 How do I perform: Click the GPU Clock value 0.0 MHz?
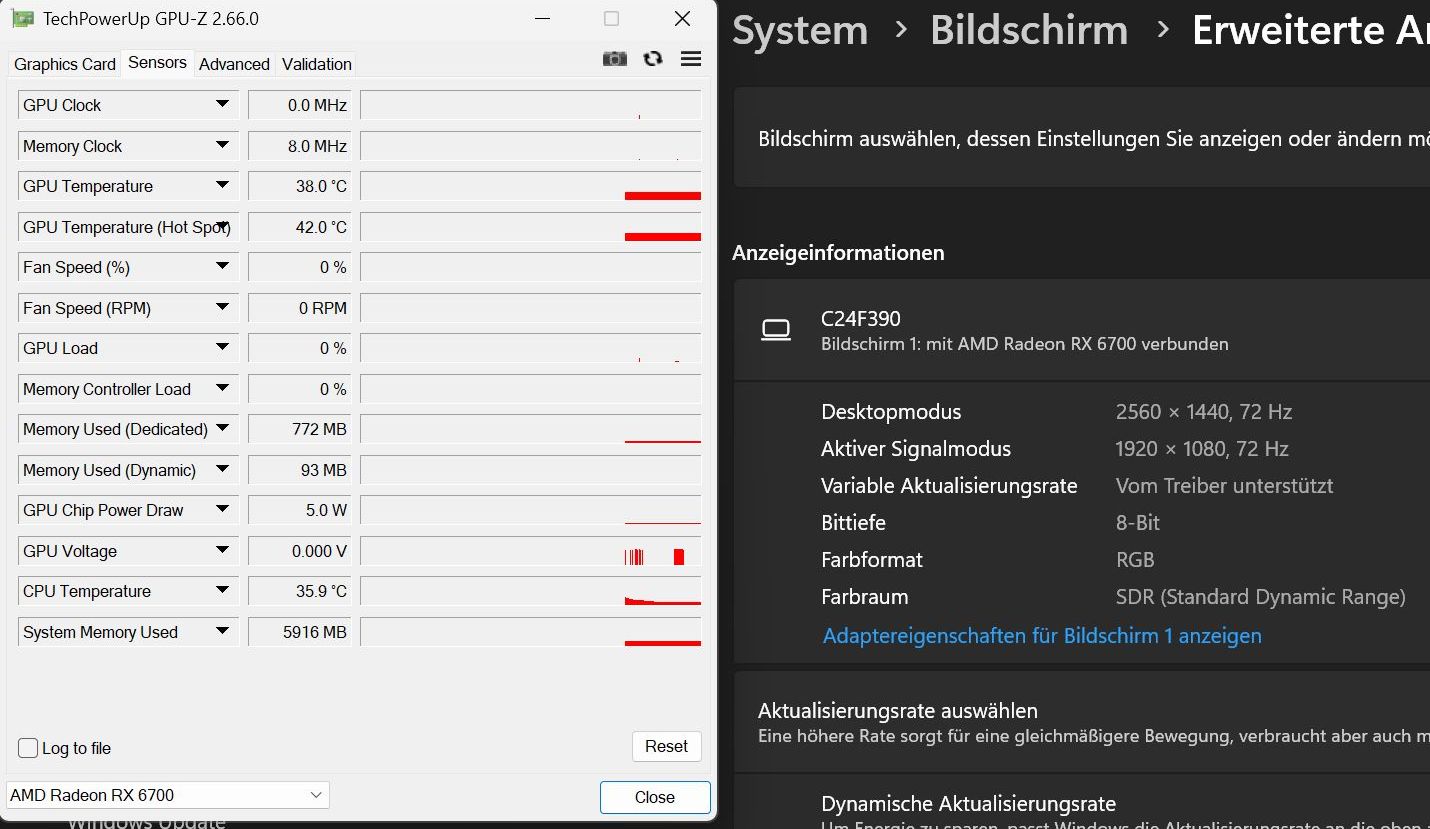coord(299,105)
